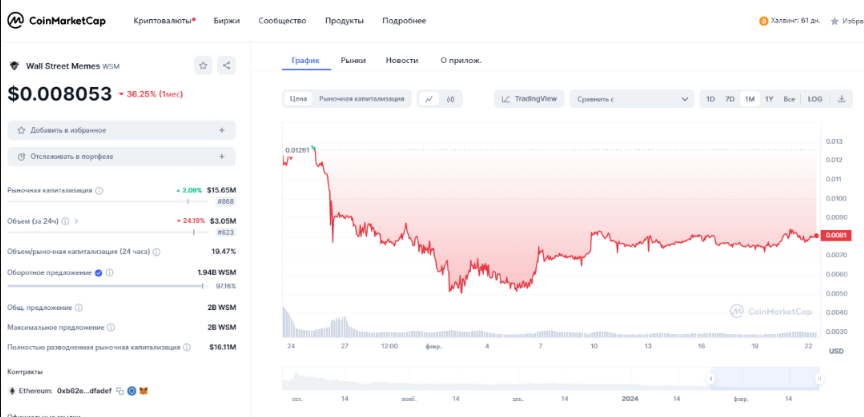This screenshot has width=864, height=417.
Task: Click the Халвинг: 61 дн. link
Action: (x=796, y=21)
